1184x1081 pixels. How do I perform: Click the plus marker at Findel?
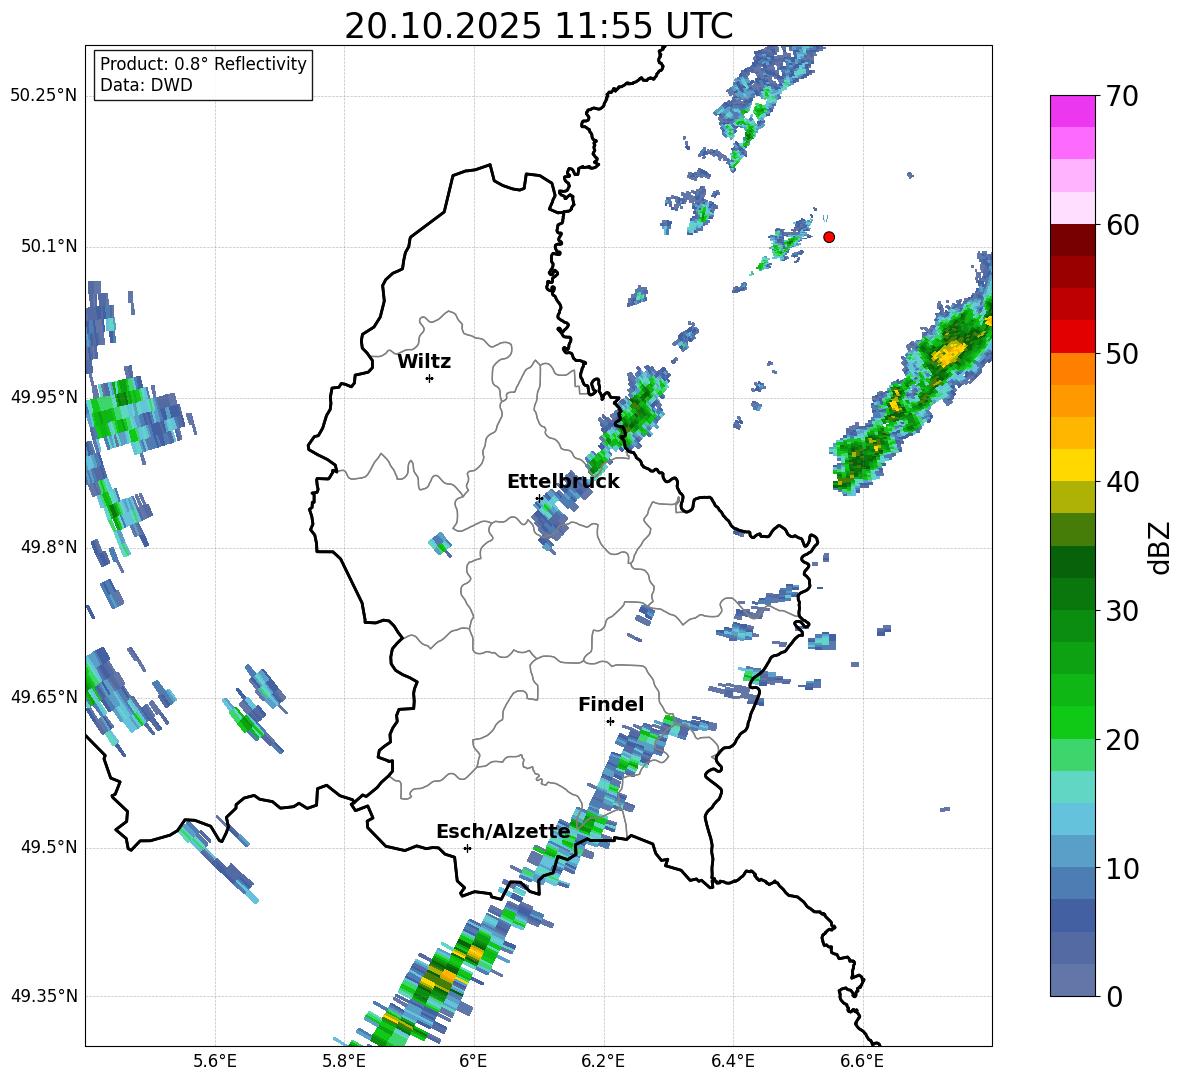coord(610,722)
